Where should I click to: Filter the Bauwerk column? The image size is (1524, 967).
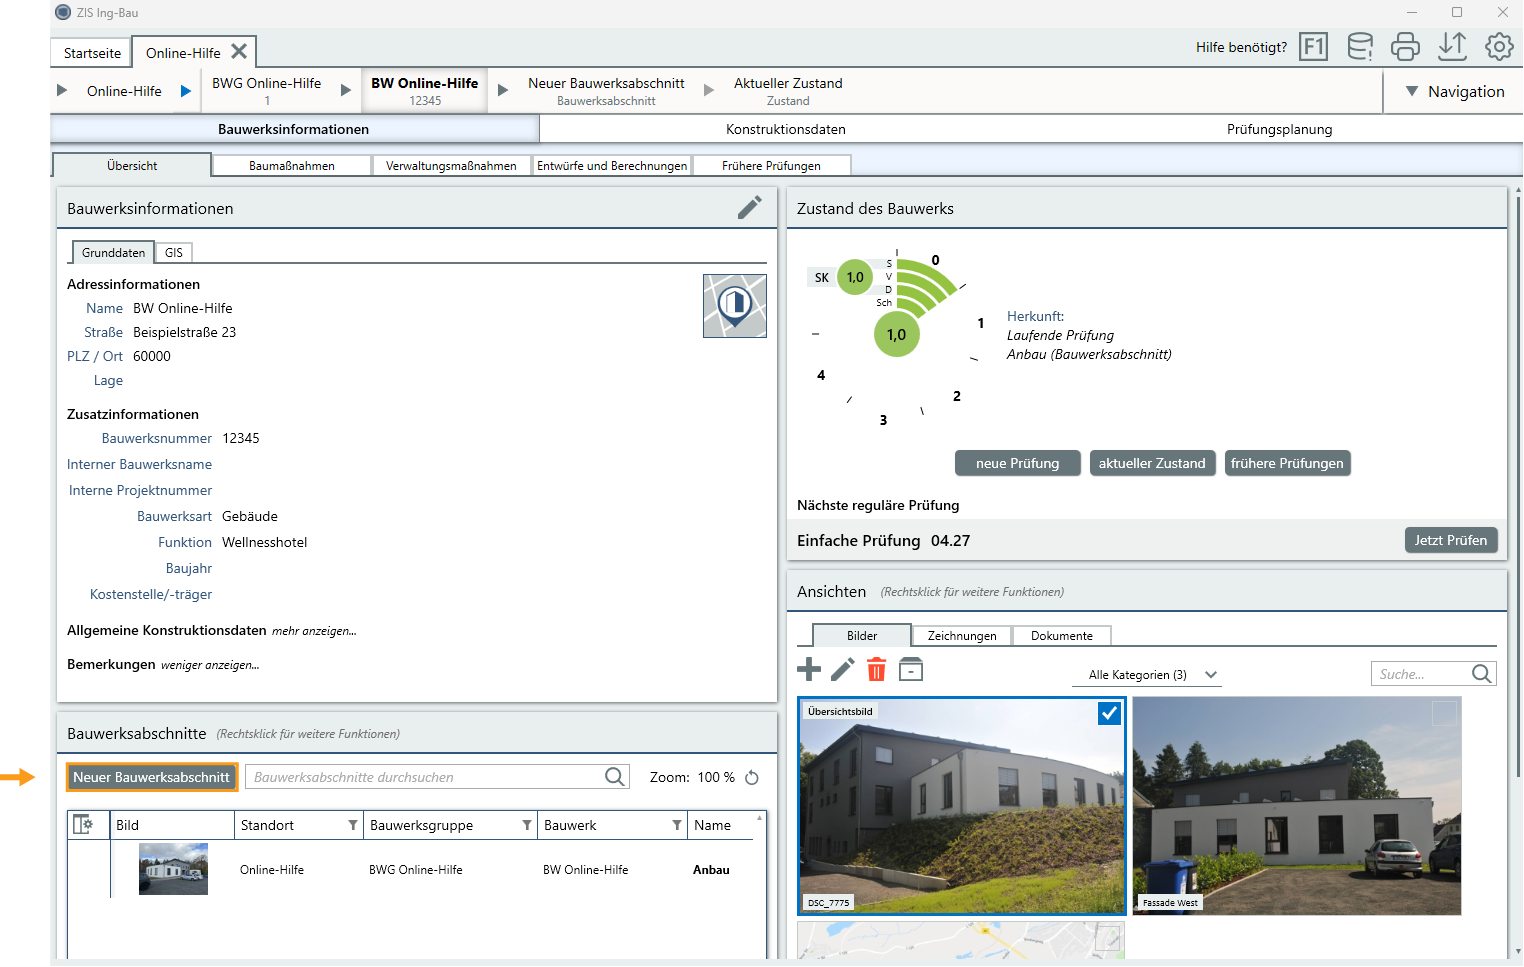click(x=677, y=825)
